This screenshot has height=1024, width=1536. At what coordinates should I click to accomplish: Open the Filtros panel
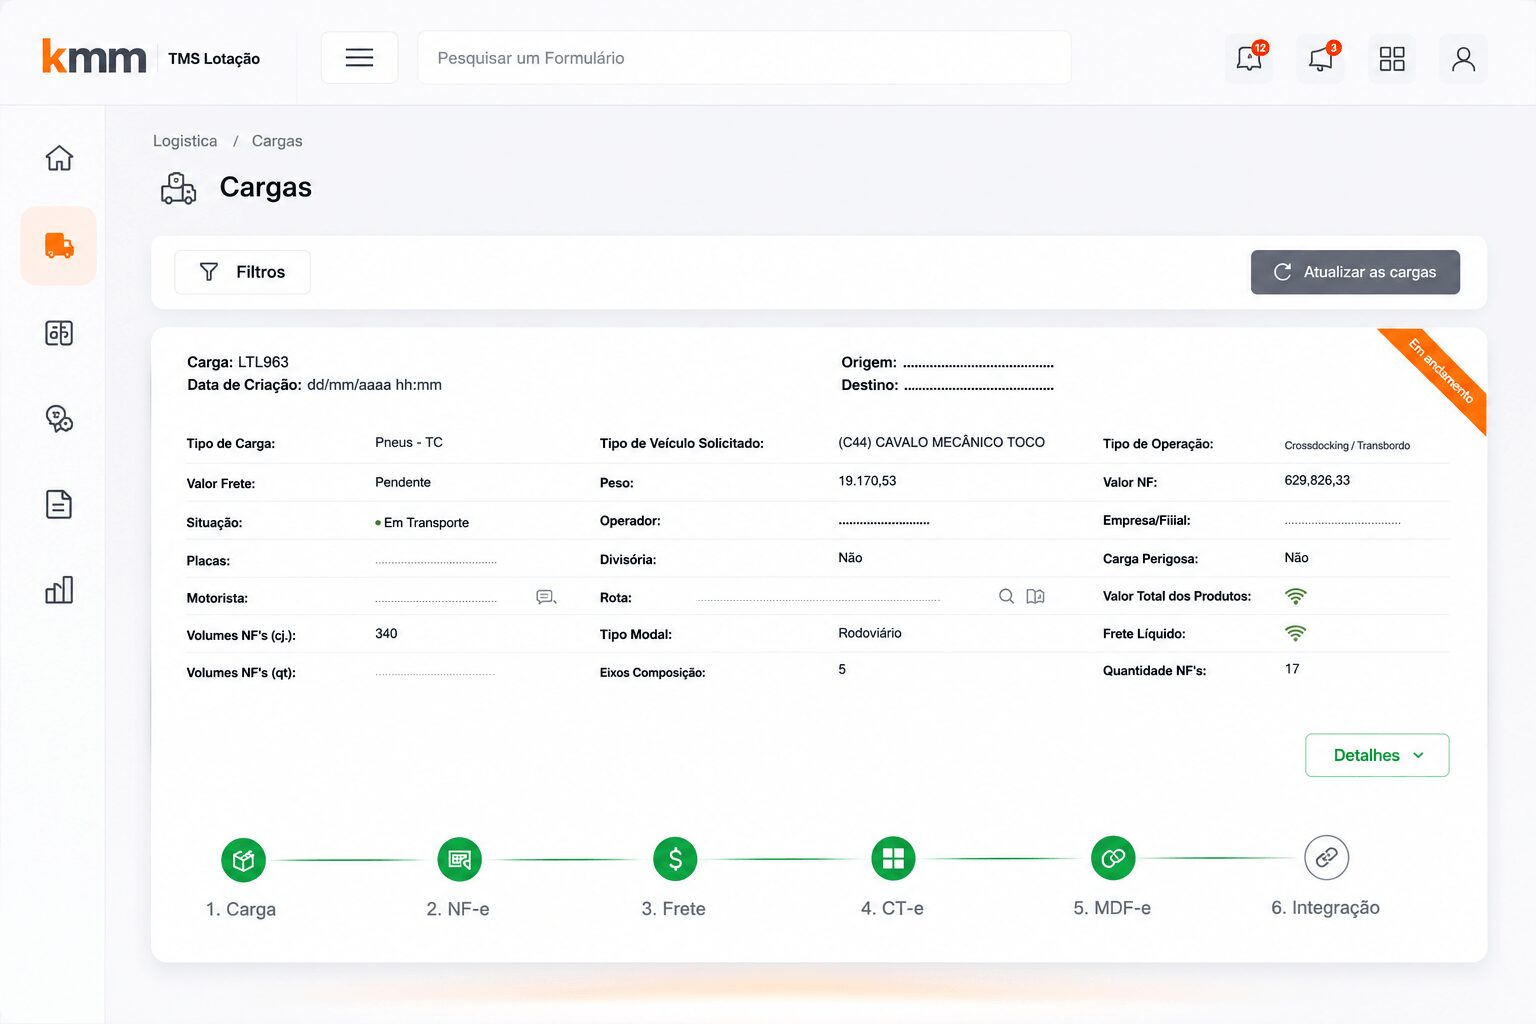(x=242, y=272)
